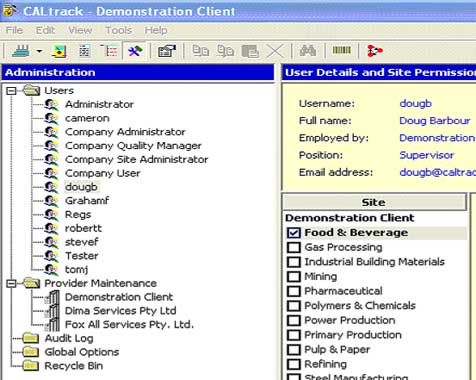Image resolution: width=476 pixels, height=380 pixels.
Task: Click the user icon beside stevef
Action: (51, 242)
